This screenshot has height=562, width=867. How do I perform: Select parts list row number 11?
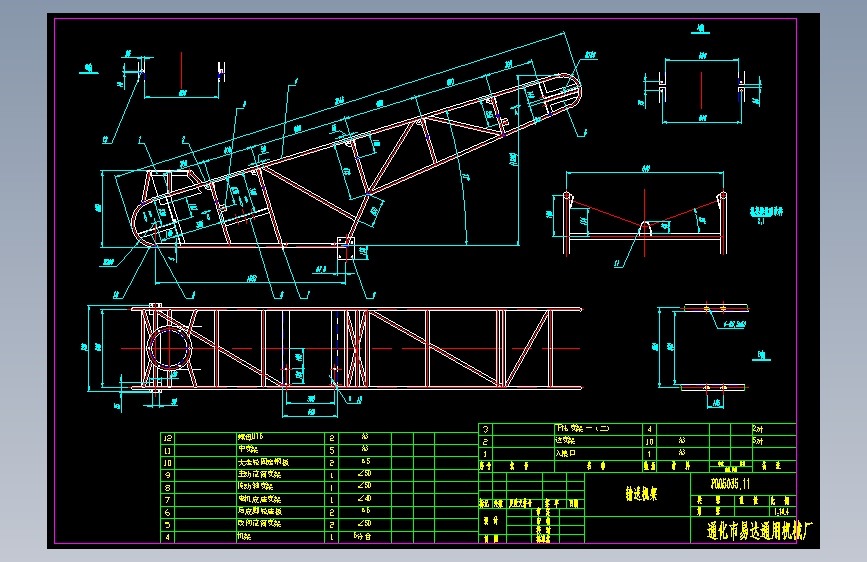pyautogui.click(x=168, y=450)
